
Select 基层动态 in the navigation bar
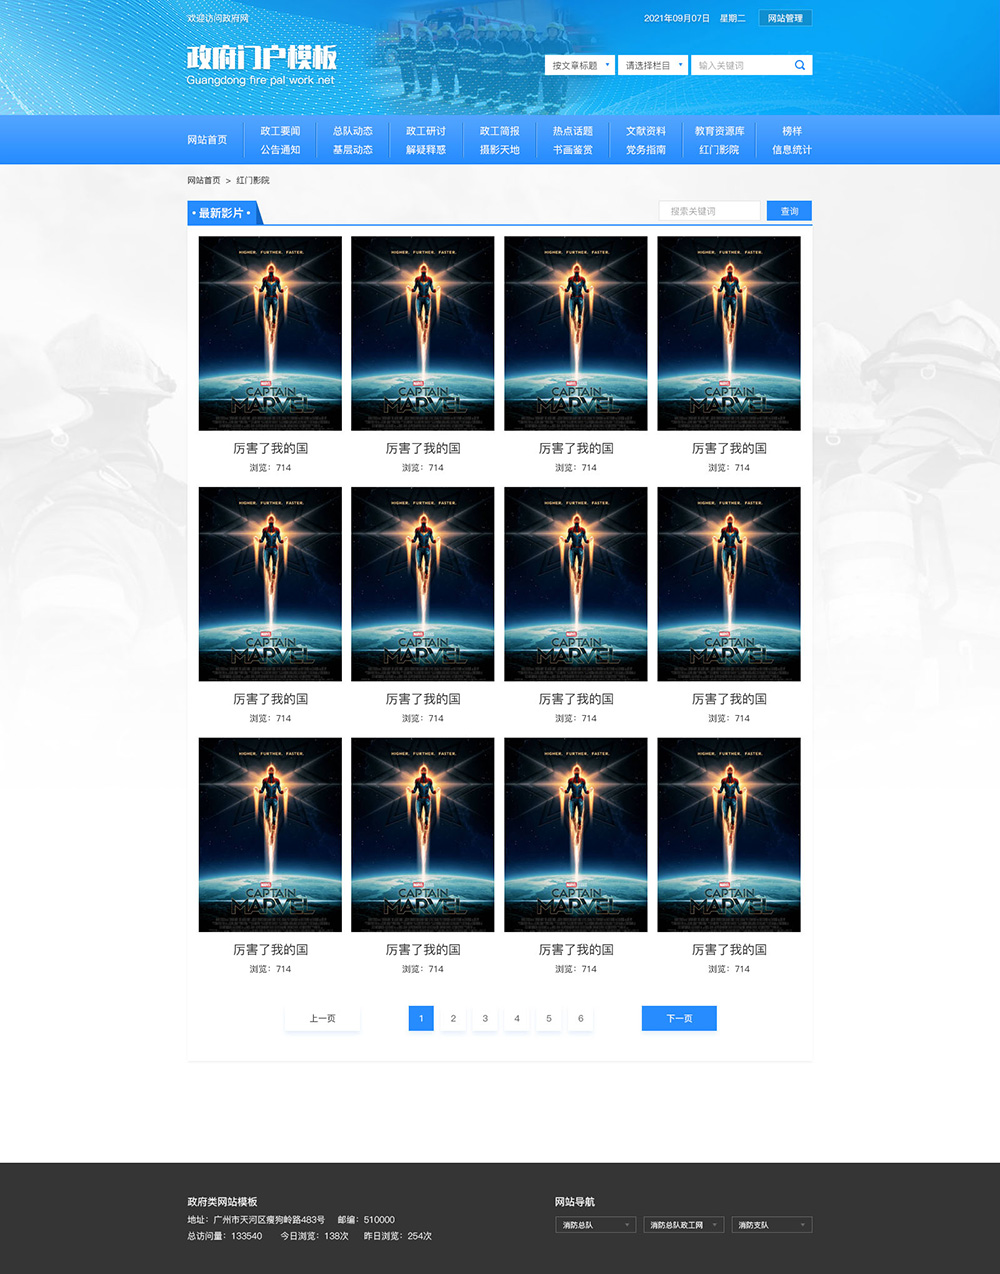(353, 150)
